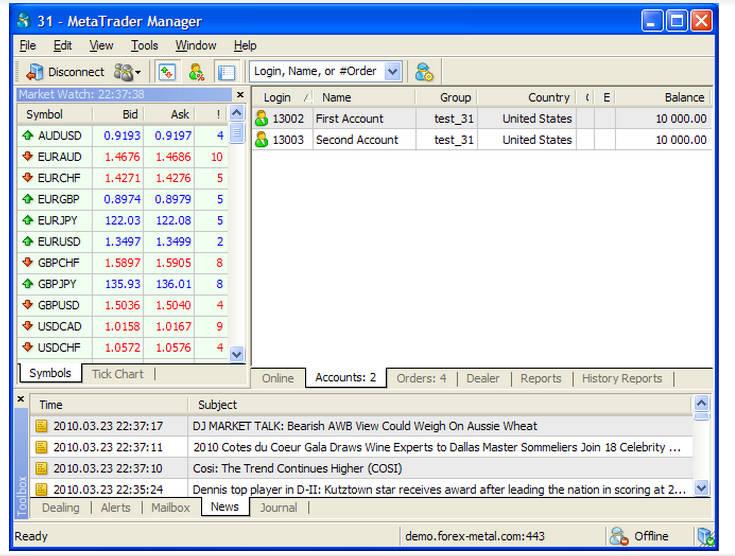
Task: Click news icon for Cosi Trend item
Action: (41, 468)
